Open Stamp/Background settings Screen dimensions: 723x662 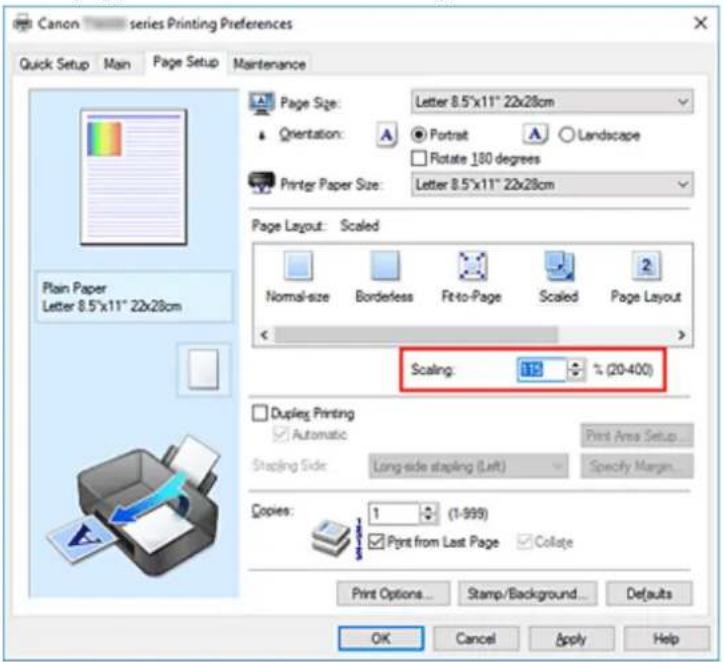(x=527, y=593)
